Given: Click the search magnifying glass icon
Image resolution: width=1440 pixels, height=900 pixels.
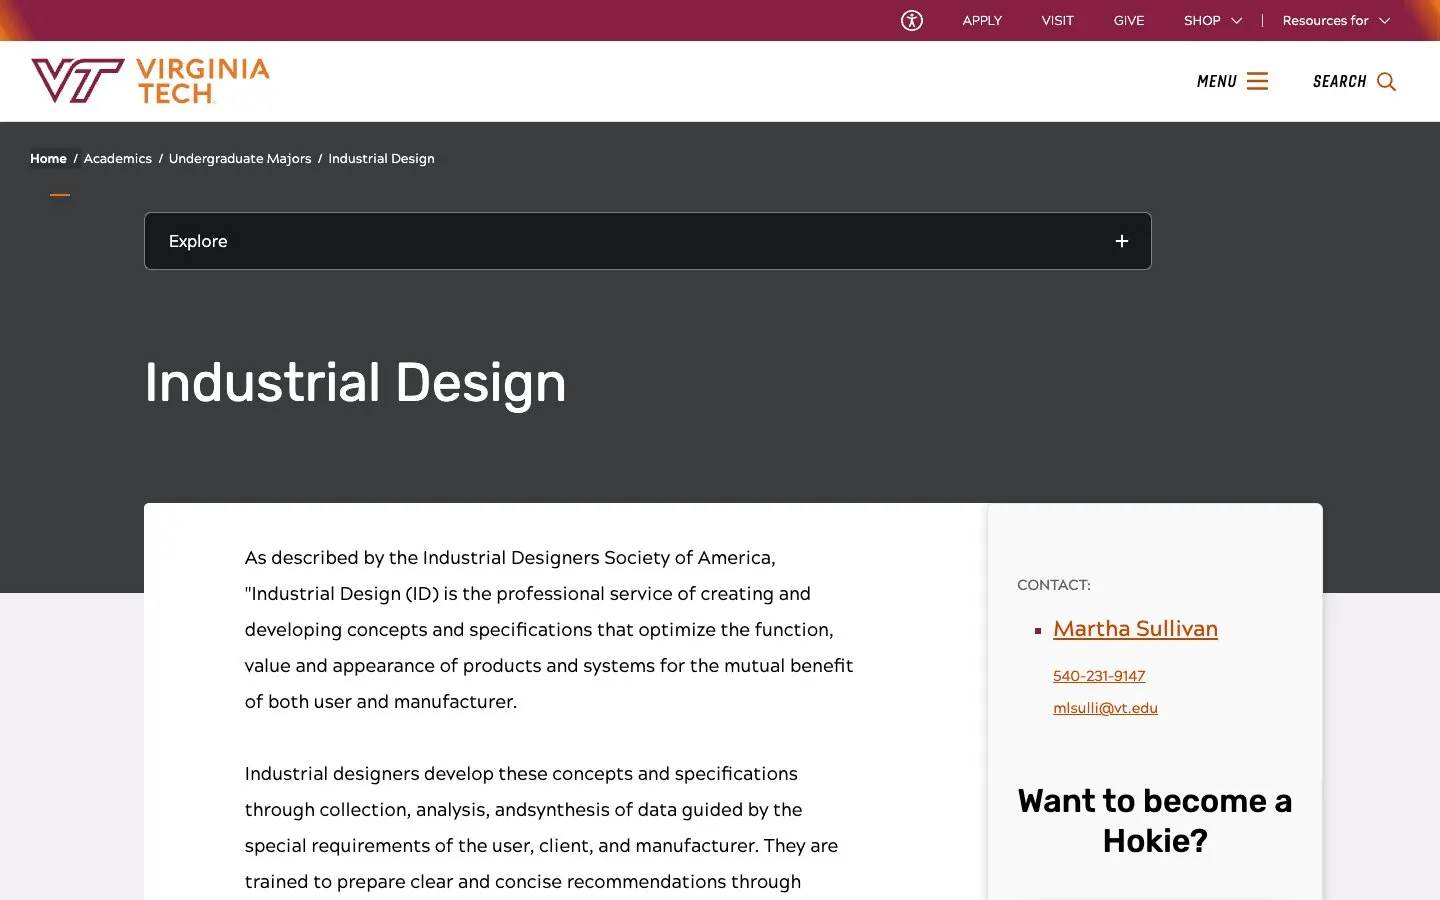Looking at the screenshot, I should click(x=1386, y=81).
